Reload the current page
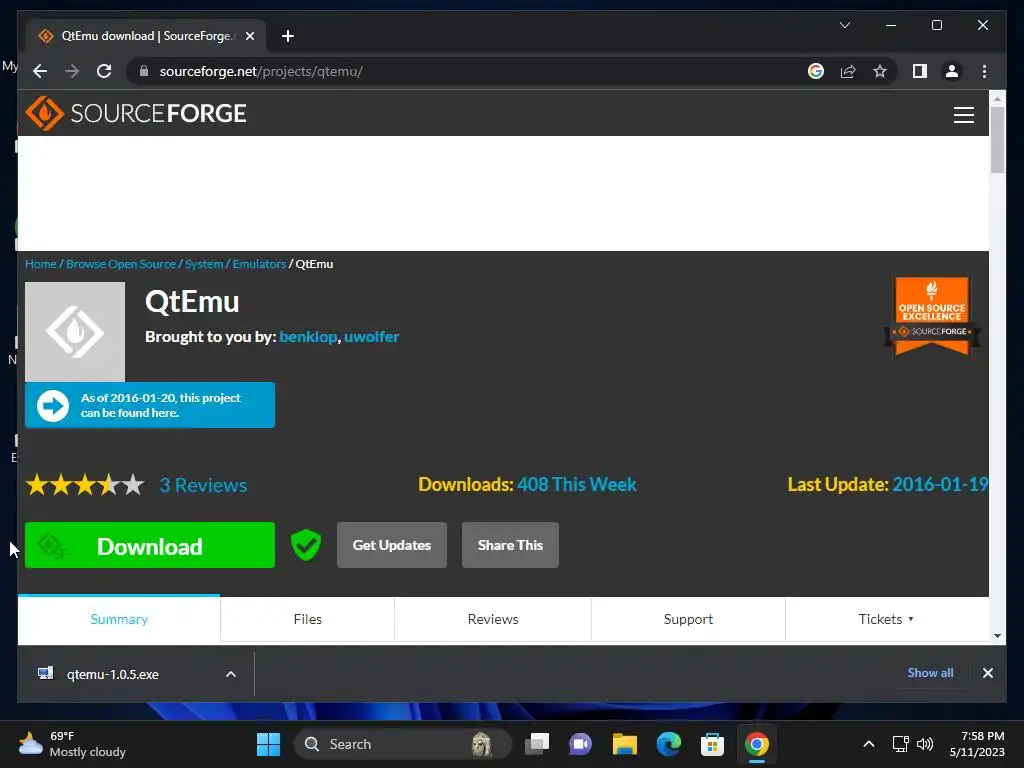The image size is (1024, 768). (x=104, y=71)
